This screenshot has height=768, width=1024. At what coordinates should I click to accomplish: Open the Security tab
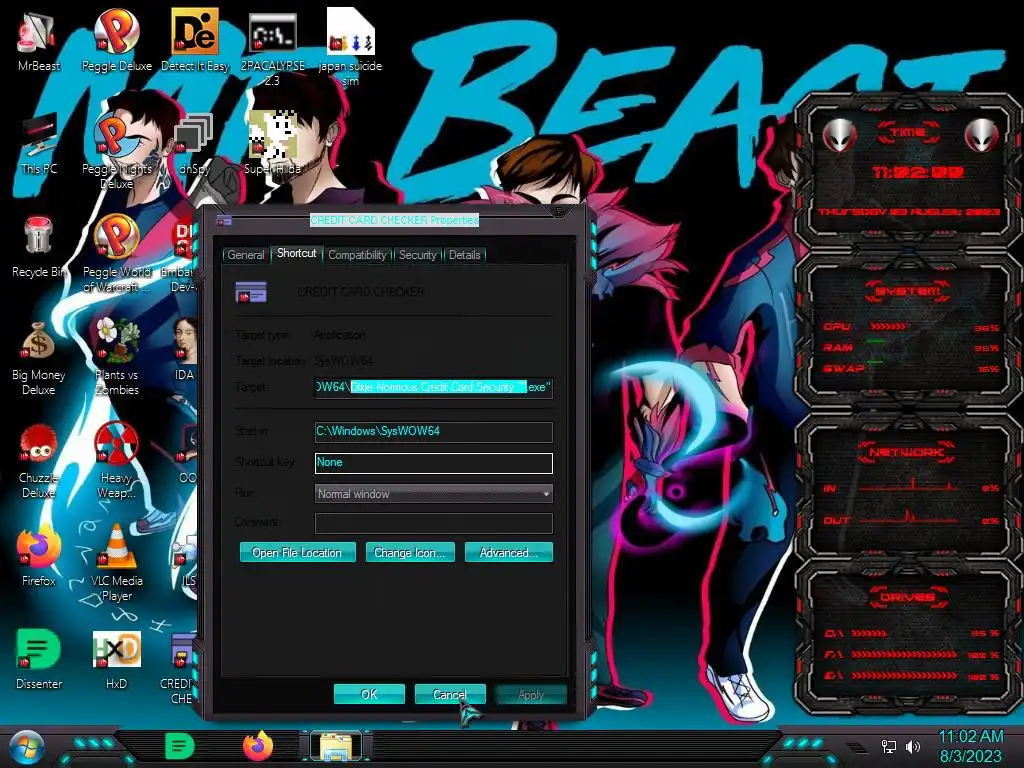pos(417,255)
